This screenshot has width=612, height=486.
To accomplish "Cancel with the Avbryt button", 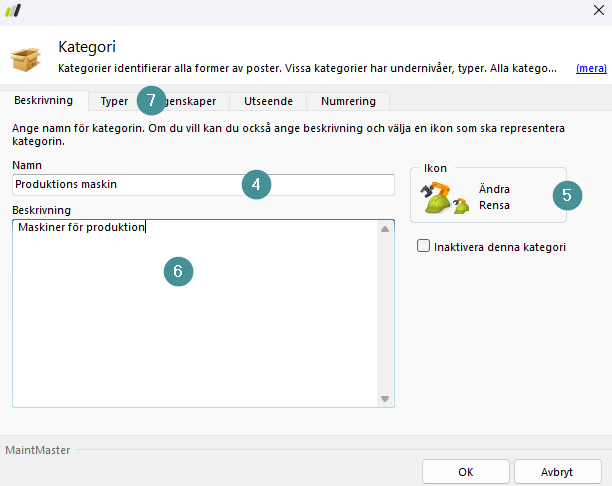I will coord(557,472).
